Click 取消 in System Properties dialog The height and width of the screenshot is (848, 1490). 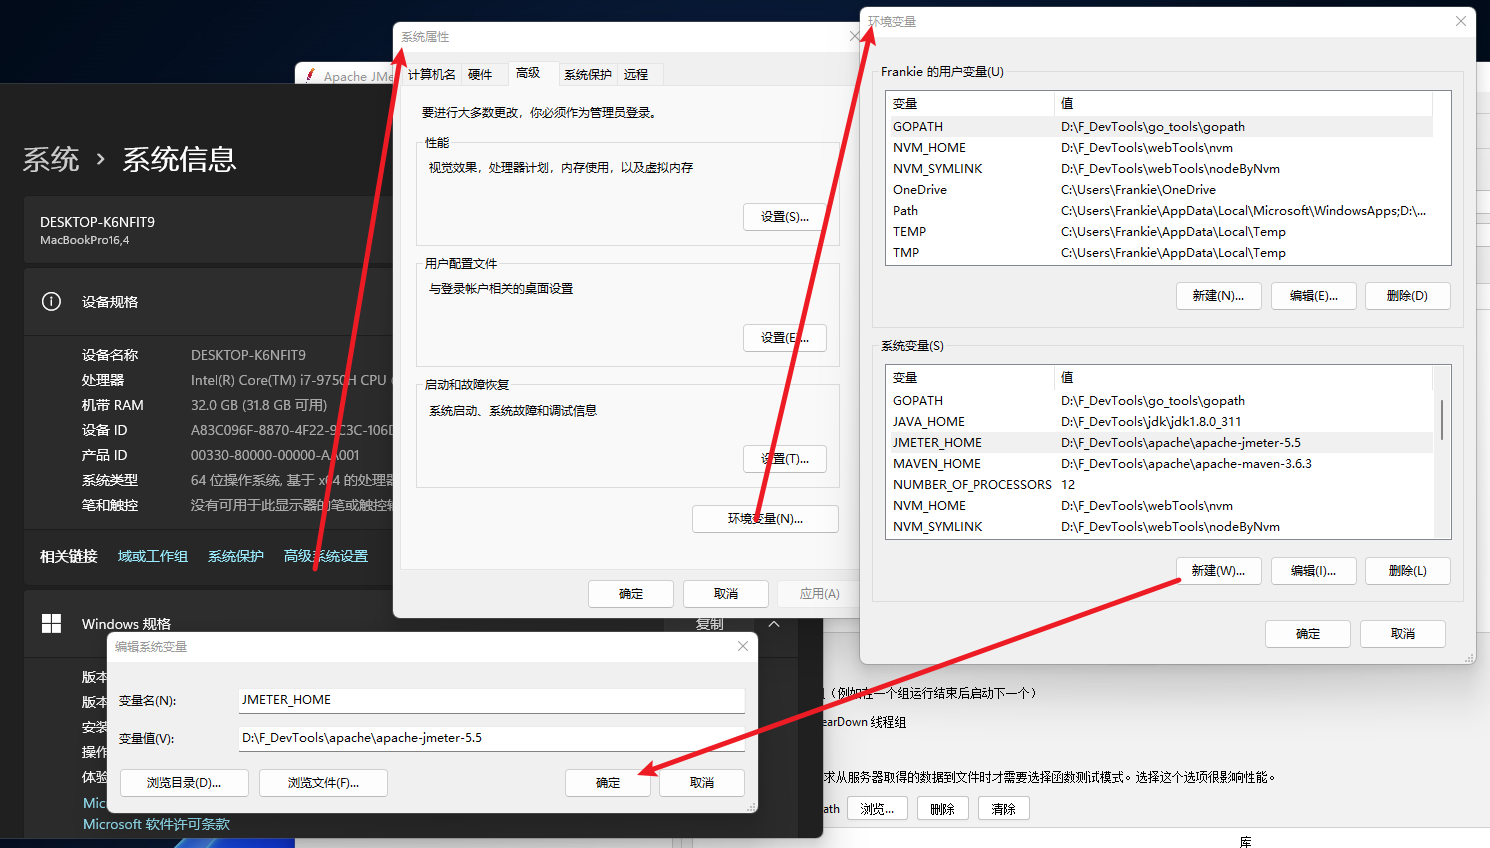tap(726, 594)
